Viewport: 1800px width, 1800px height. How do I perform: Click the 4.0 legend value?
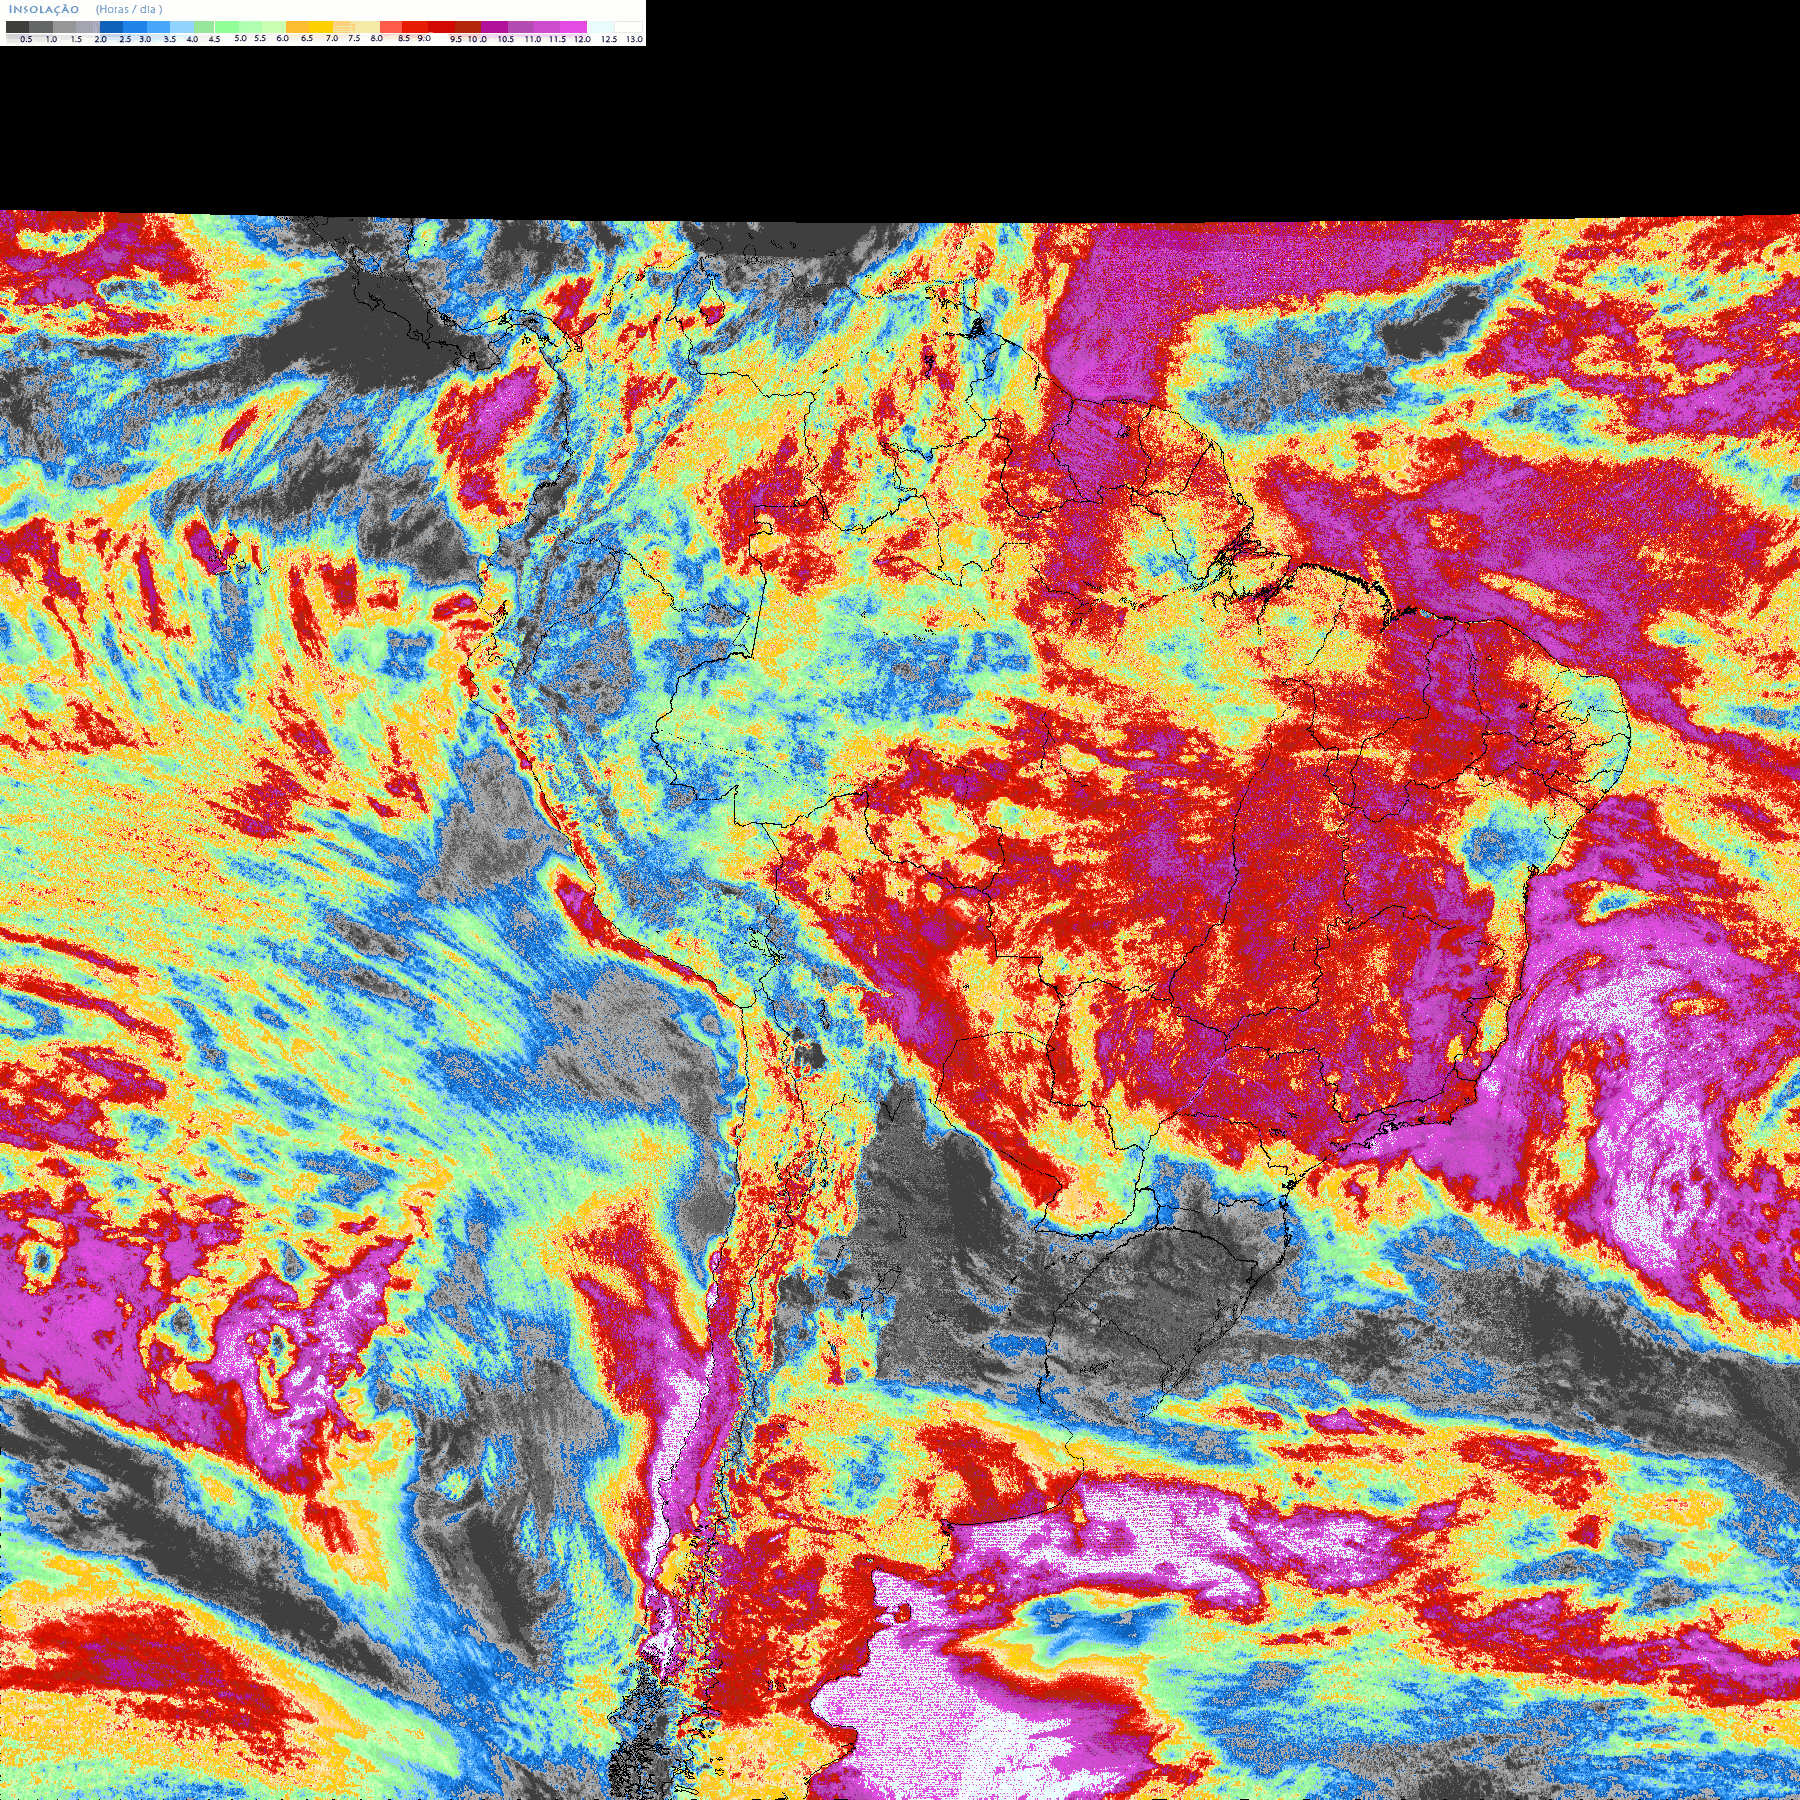pos(192,39)
